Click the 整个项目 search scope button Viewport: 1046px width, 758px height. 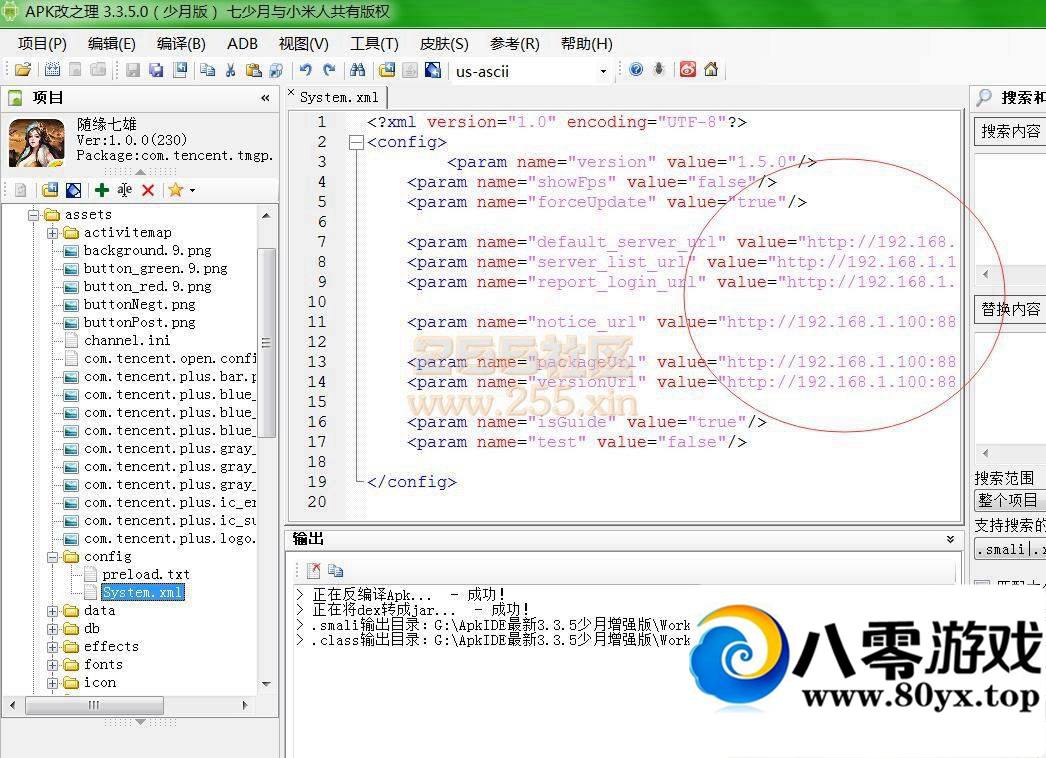[1009, 500]
